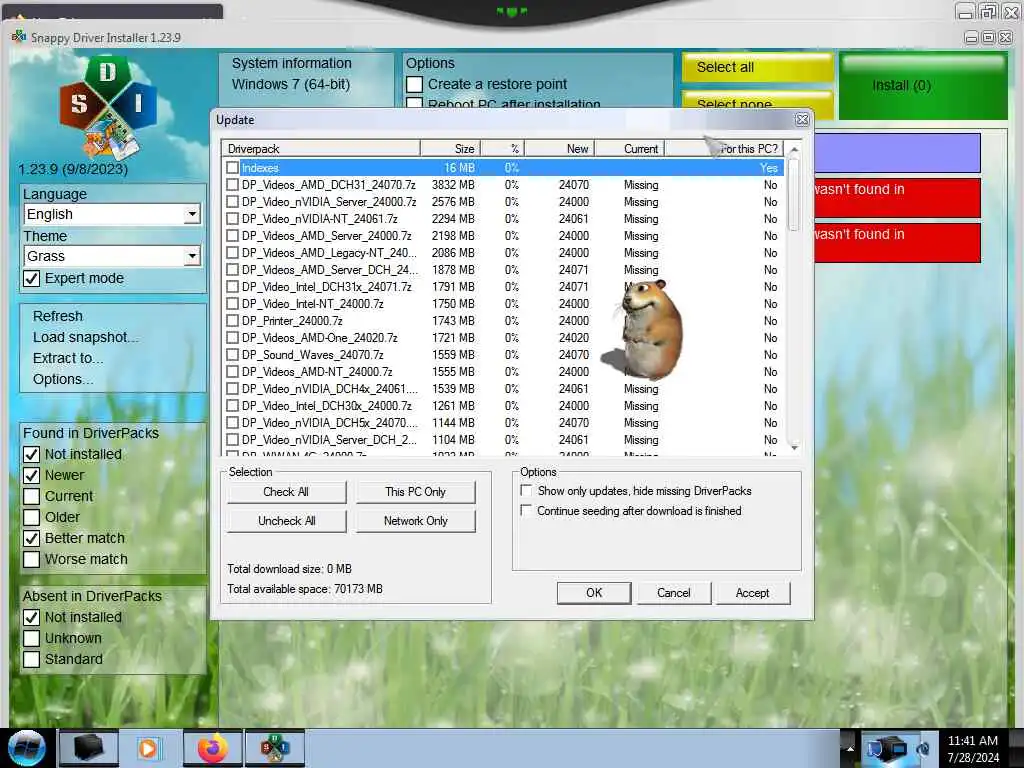Viewport: 1024px width, 768px height.
Task: Open the black folder taskbar icon
Action: [89, 748]
